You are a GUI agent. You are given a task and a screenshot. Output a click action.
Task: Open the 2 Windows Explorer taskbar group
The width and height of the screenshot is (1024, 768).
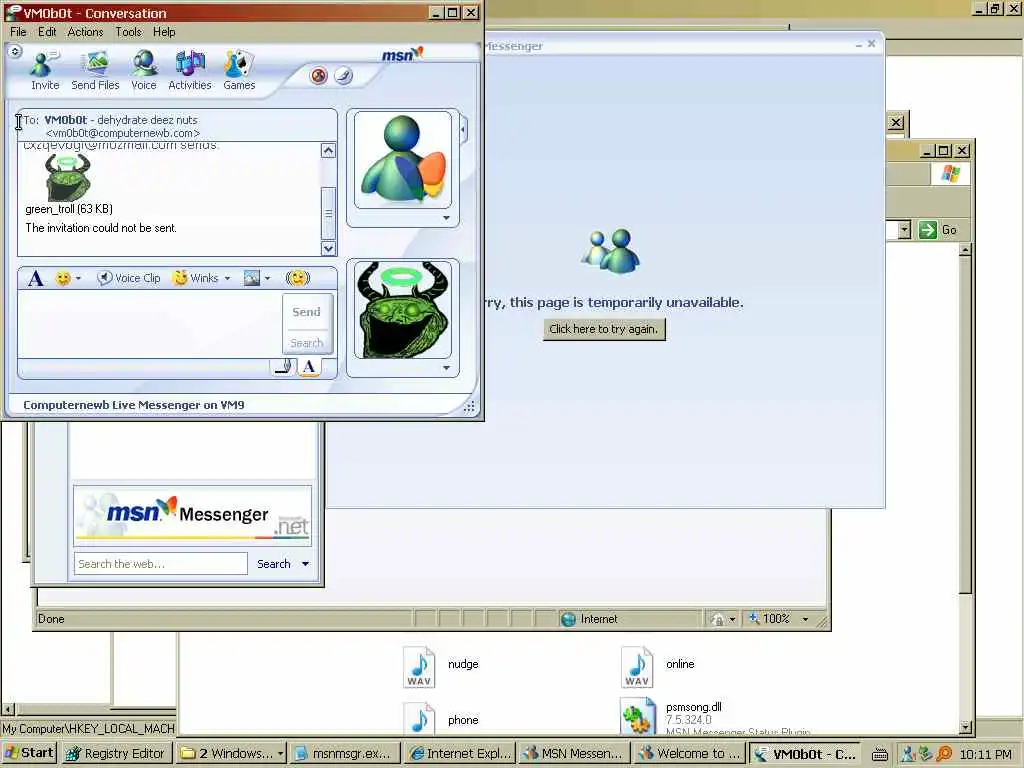231,754
